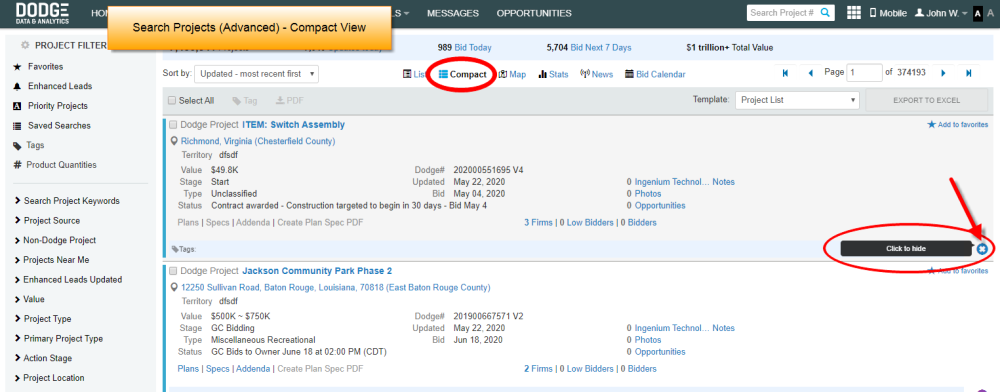Switch to Map view
Screen dimensions: 1000x392
pos(512,75)
